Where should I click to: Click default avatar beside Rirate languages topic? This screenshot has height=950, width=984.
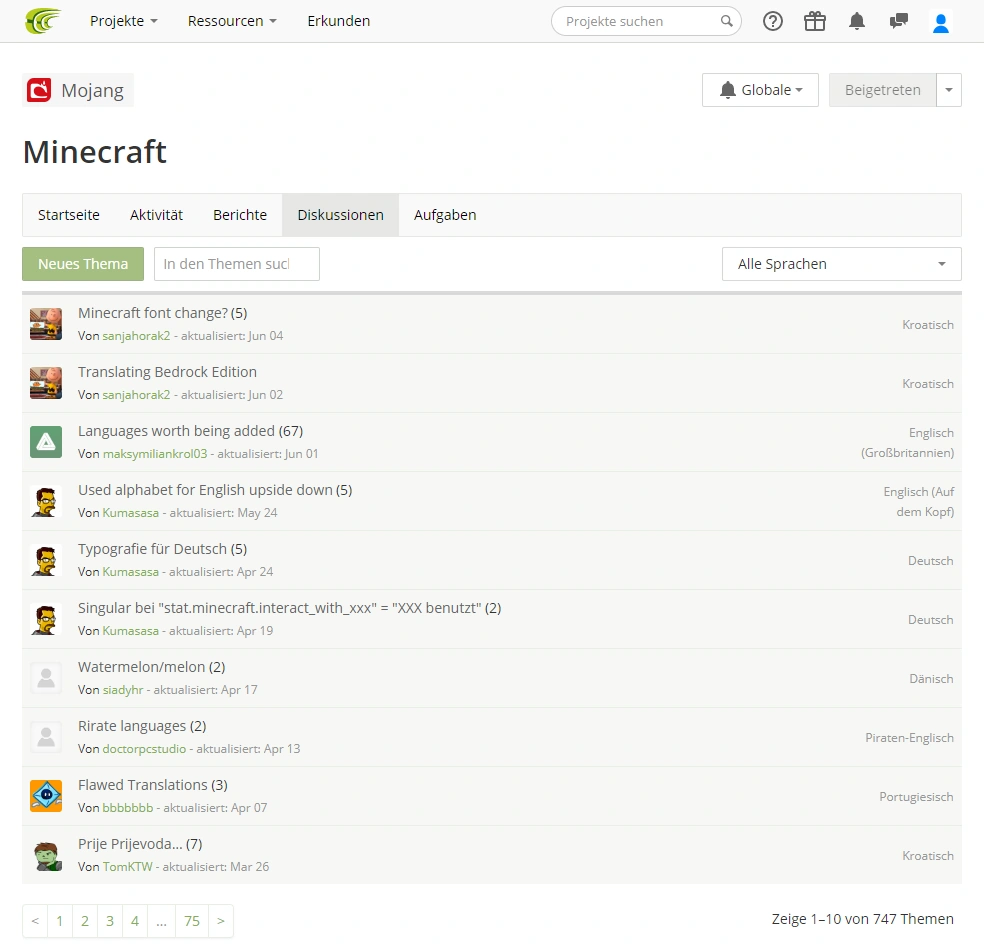(x=46, y=737)
